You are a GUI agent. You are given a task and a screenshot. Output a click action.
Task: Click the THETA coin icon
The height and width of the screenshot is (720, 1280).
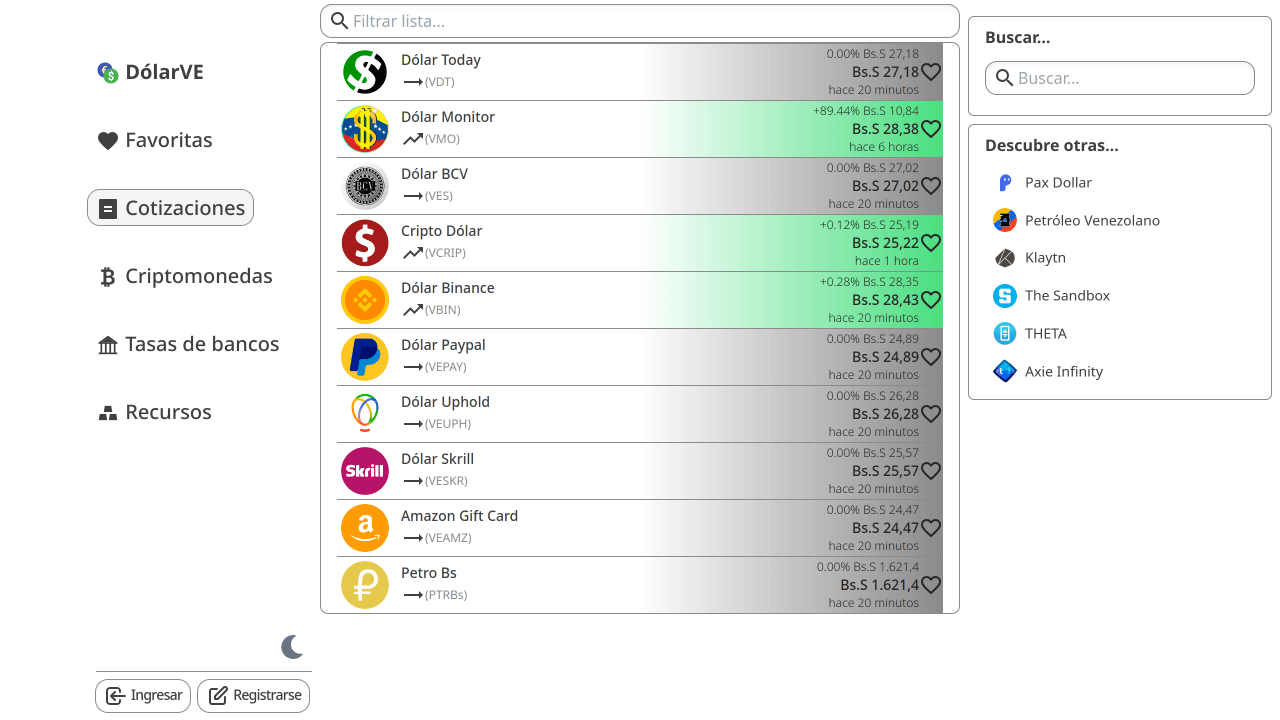click(x=1005, y=334)
